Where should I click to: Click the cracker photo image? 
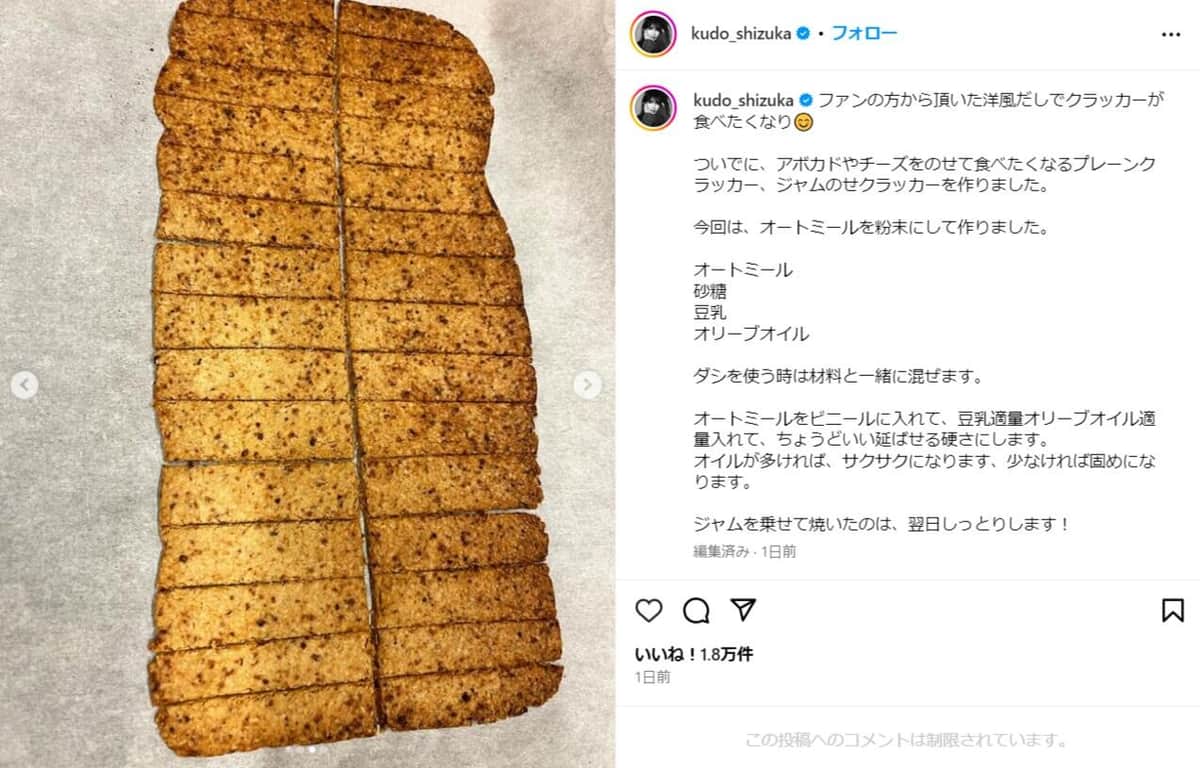tap(307, 384)
